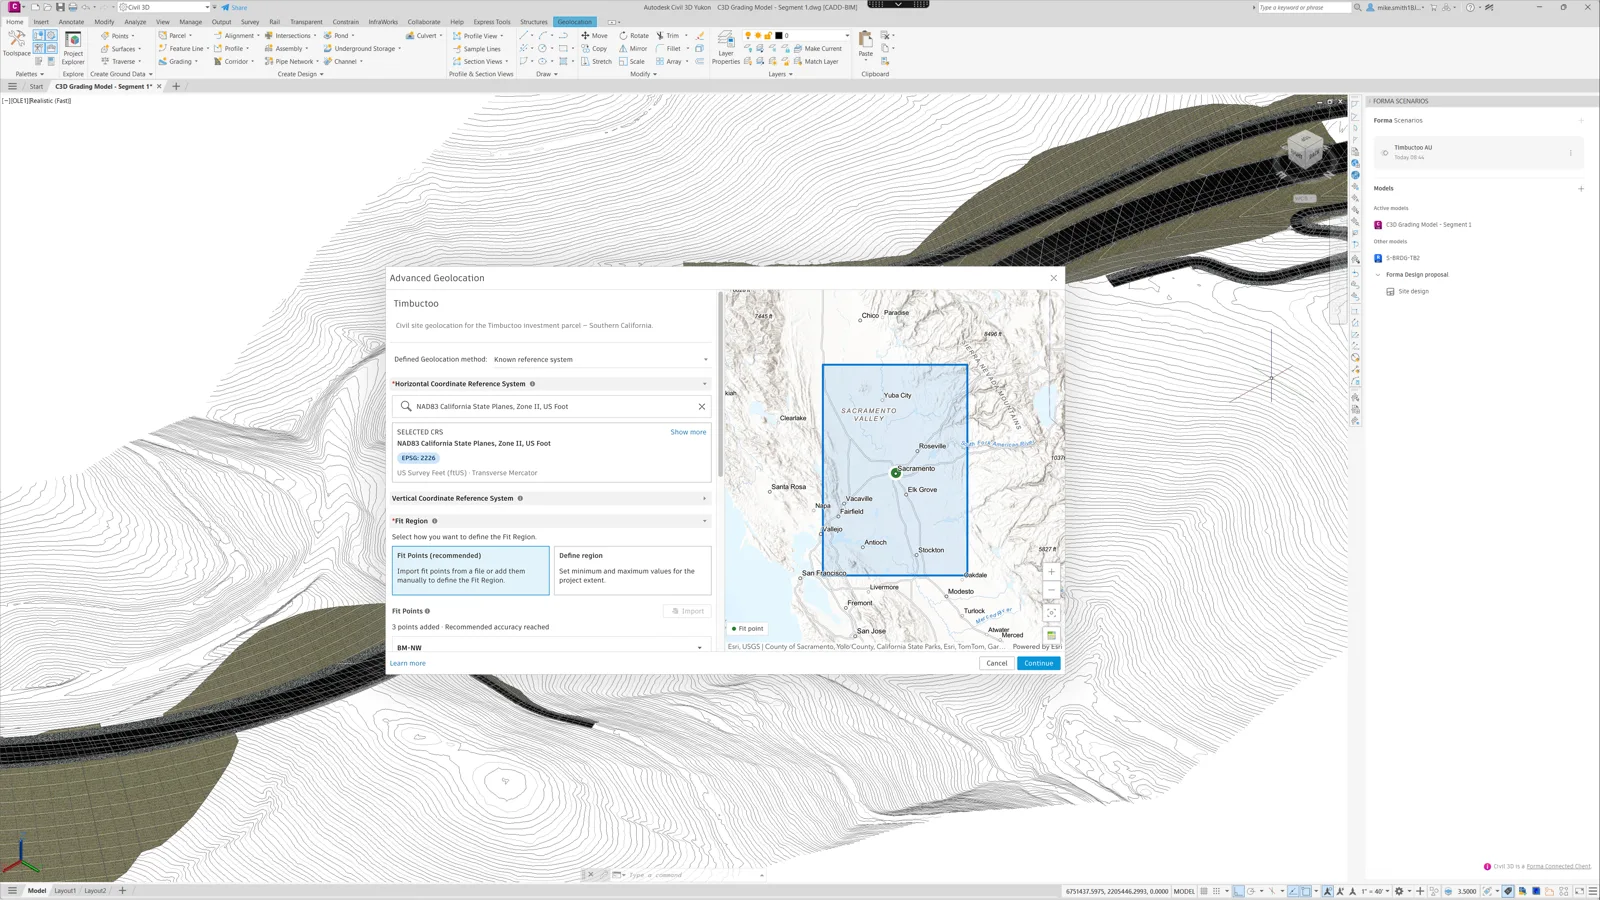Screen dimensions: 1600x900
Task: Collapse the Fit Region section
Action: (x=704, y=521)
